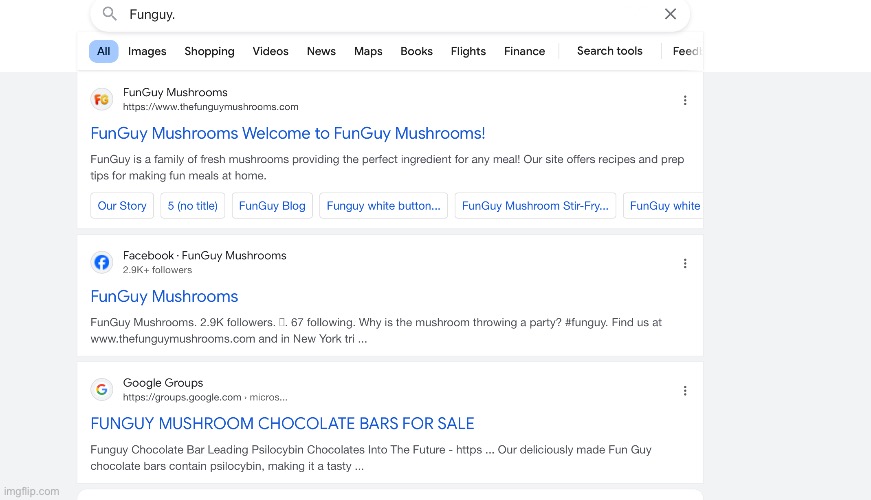Open FunGuy Mushrooms Welcome result title

point(288,133)
